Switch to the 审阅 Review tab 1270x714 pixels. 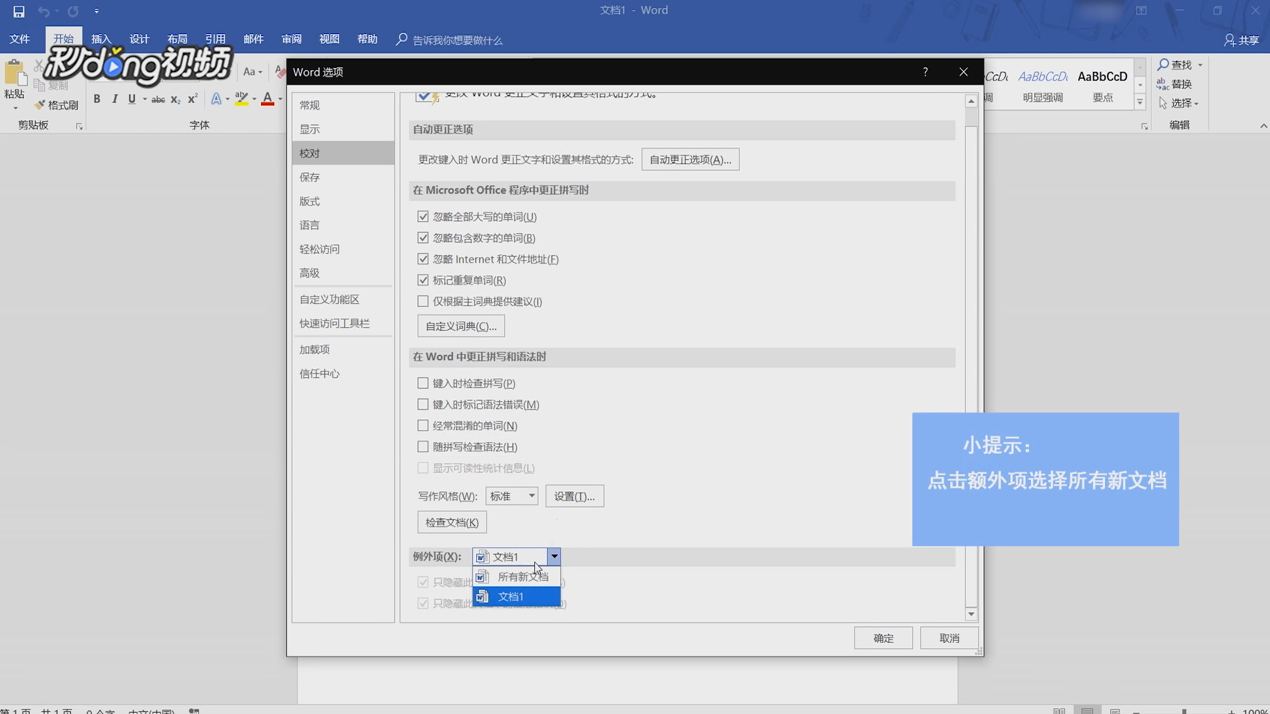[291, 40]
